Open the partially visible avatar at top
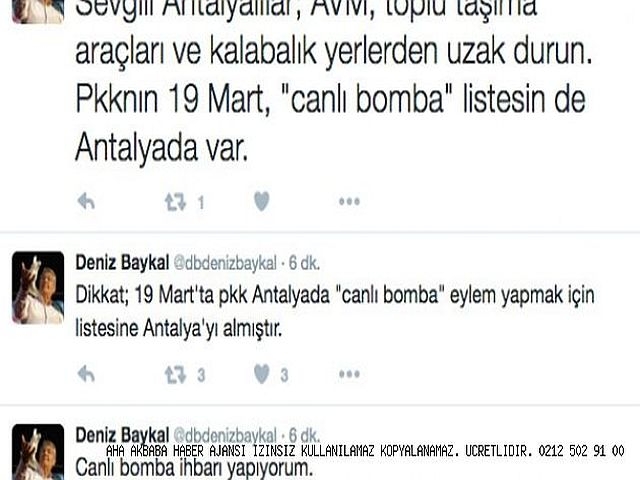Image resolution: width=640 pixels, height=480 pixels. (38, 11)
